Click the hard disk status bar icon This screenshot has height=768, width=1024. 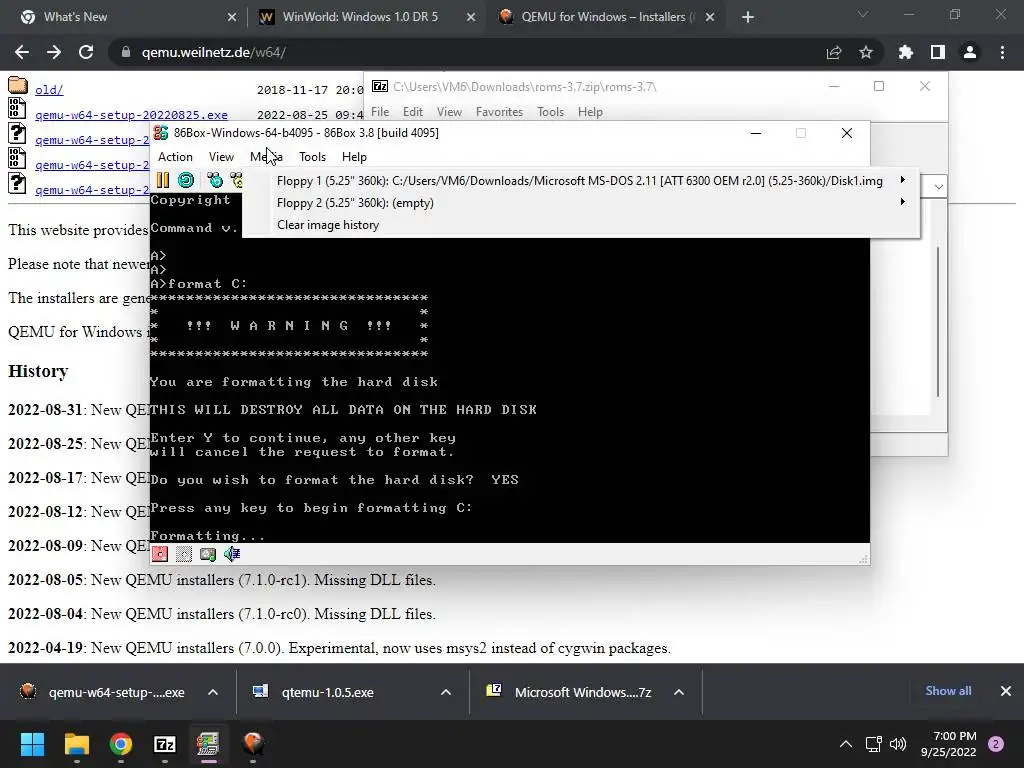208,554
